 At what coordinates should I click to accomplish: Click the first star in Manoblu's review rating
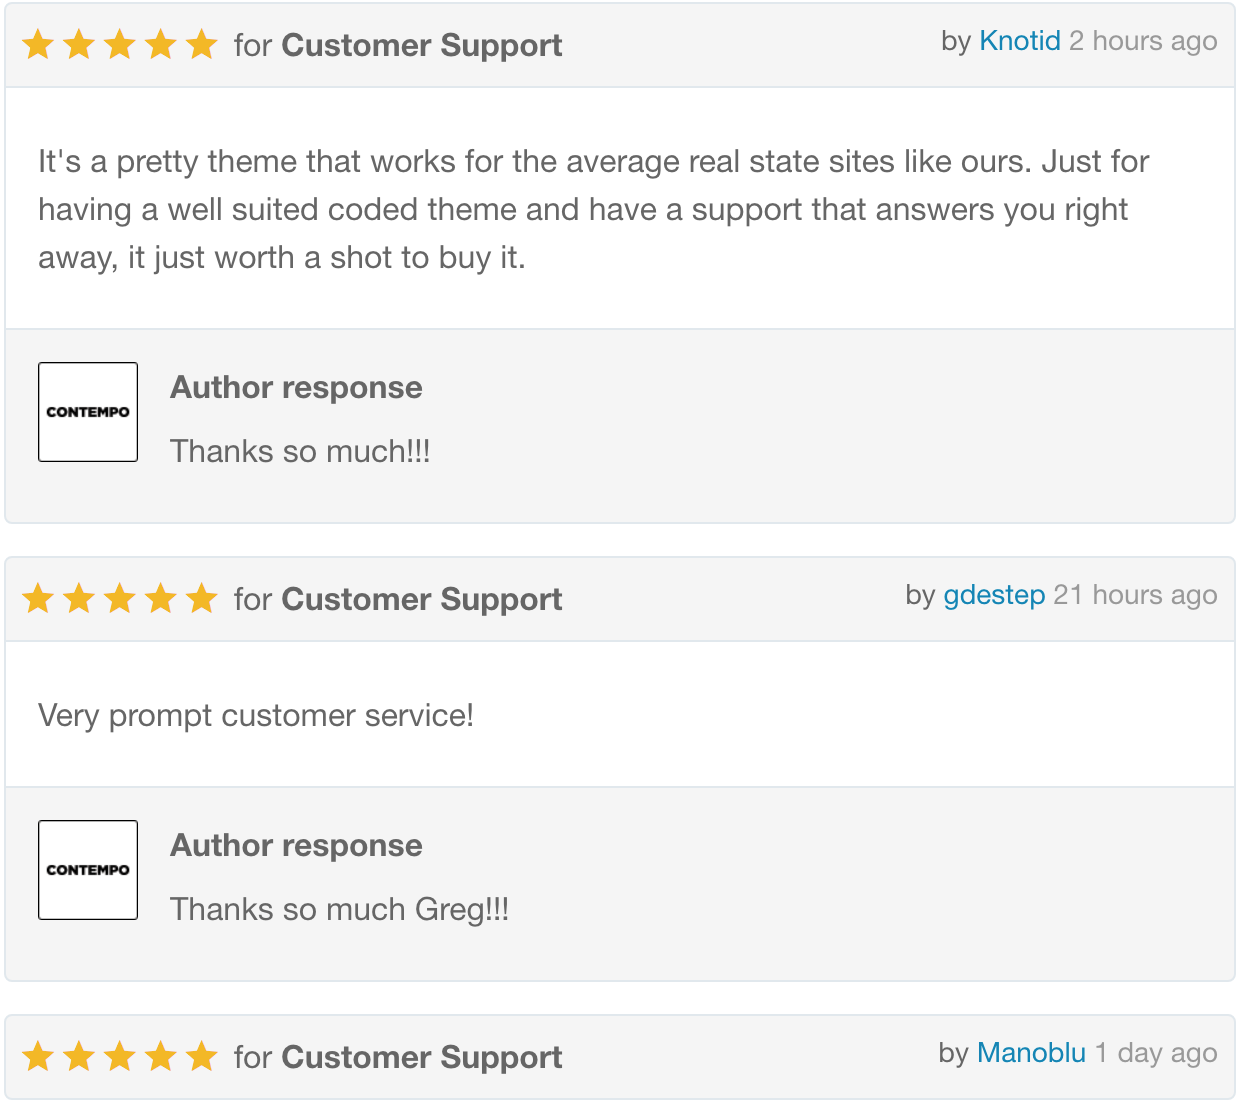click(x=38, y=1057)
